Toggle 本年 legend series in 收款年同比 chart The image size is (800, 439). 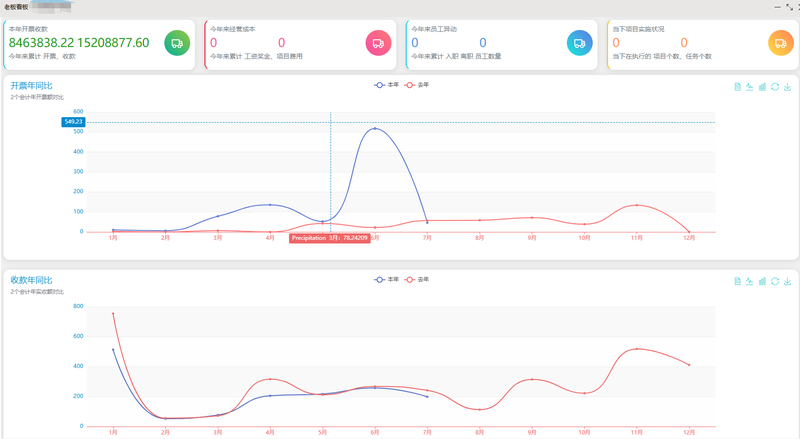pos(386,280)
